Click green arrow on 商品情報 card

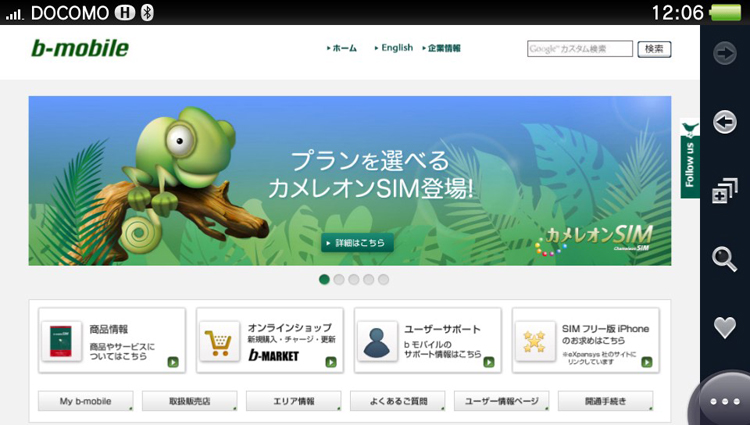tap(173, 362)
